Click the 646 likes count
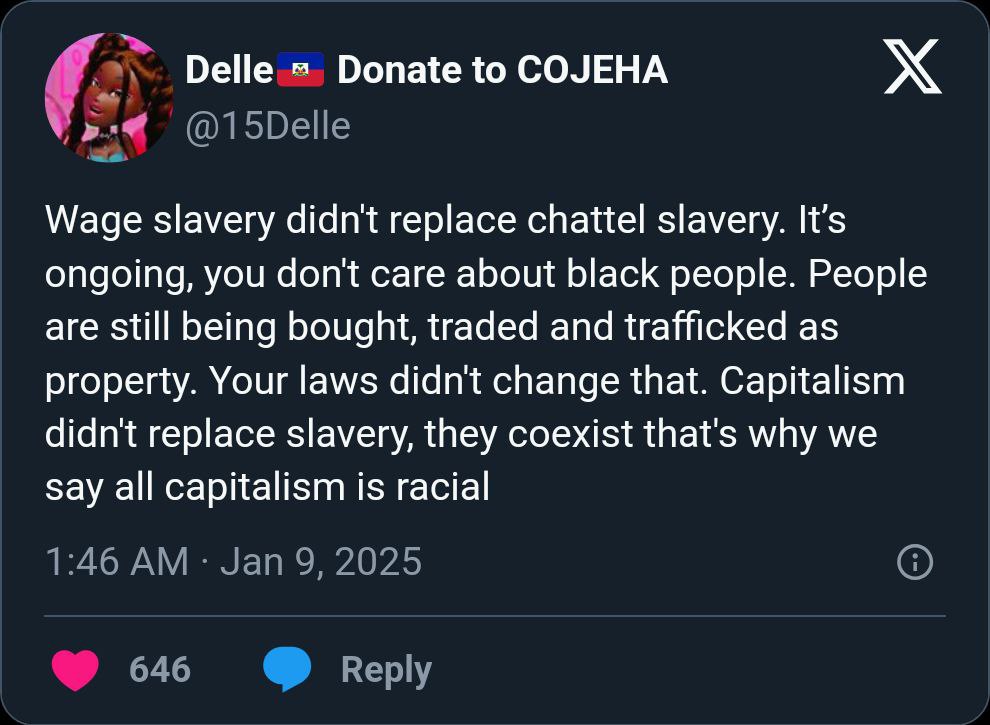This screenshot has height=725, width=990. tap(160, 669)
